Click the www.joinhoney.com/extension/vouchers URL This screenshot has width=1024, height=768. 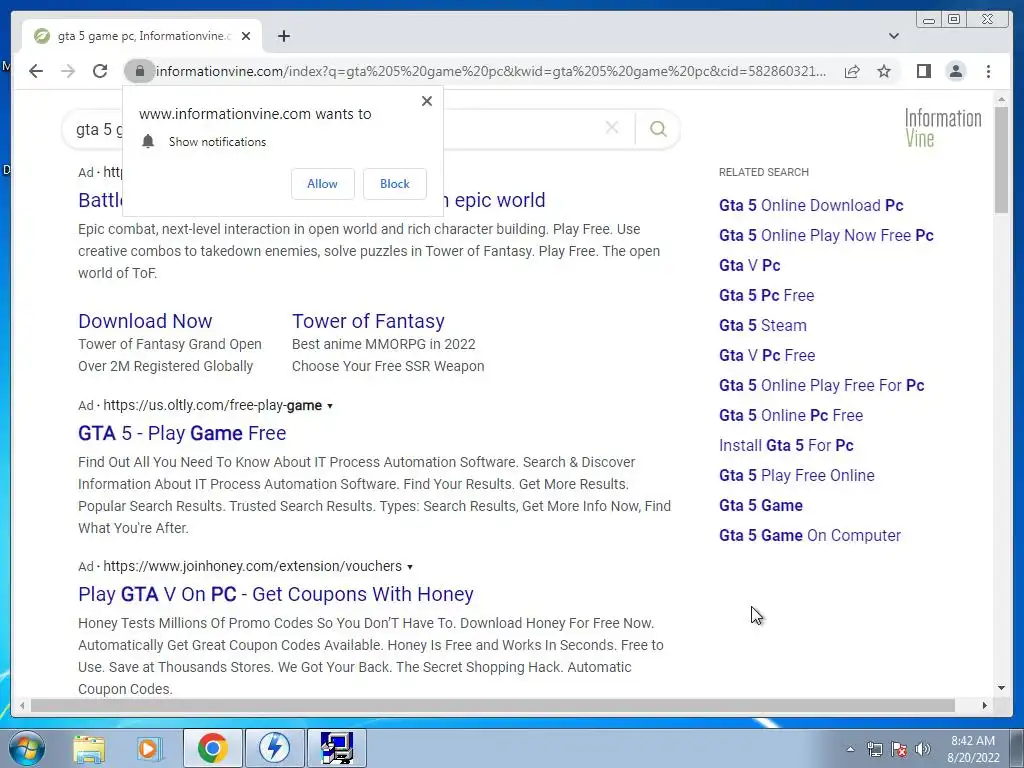[253, 566]
